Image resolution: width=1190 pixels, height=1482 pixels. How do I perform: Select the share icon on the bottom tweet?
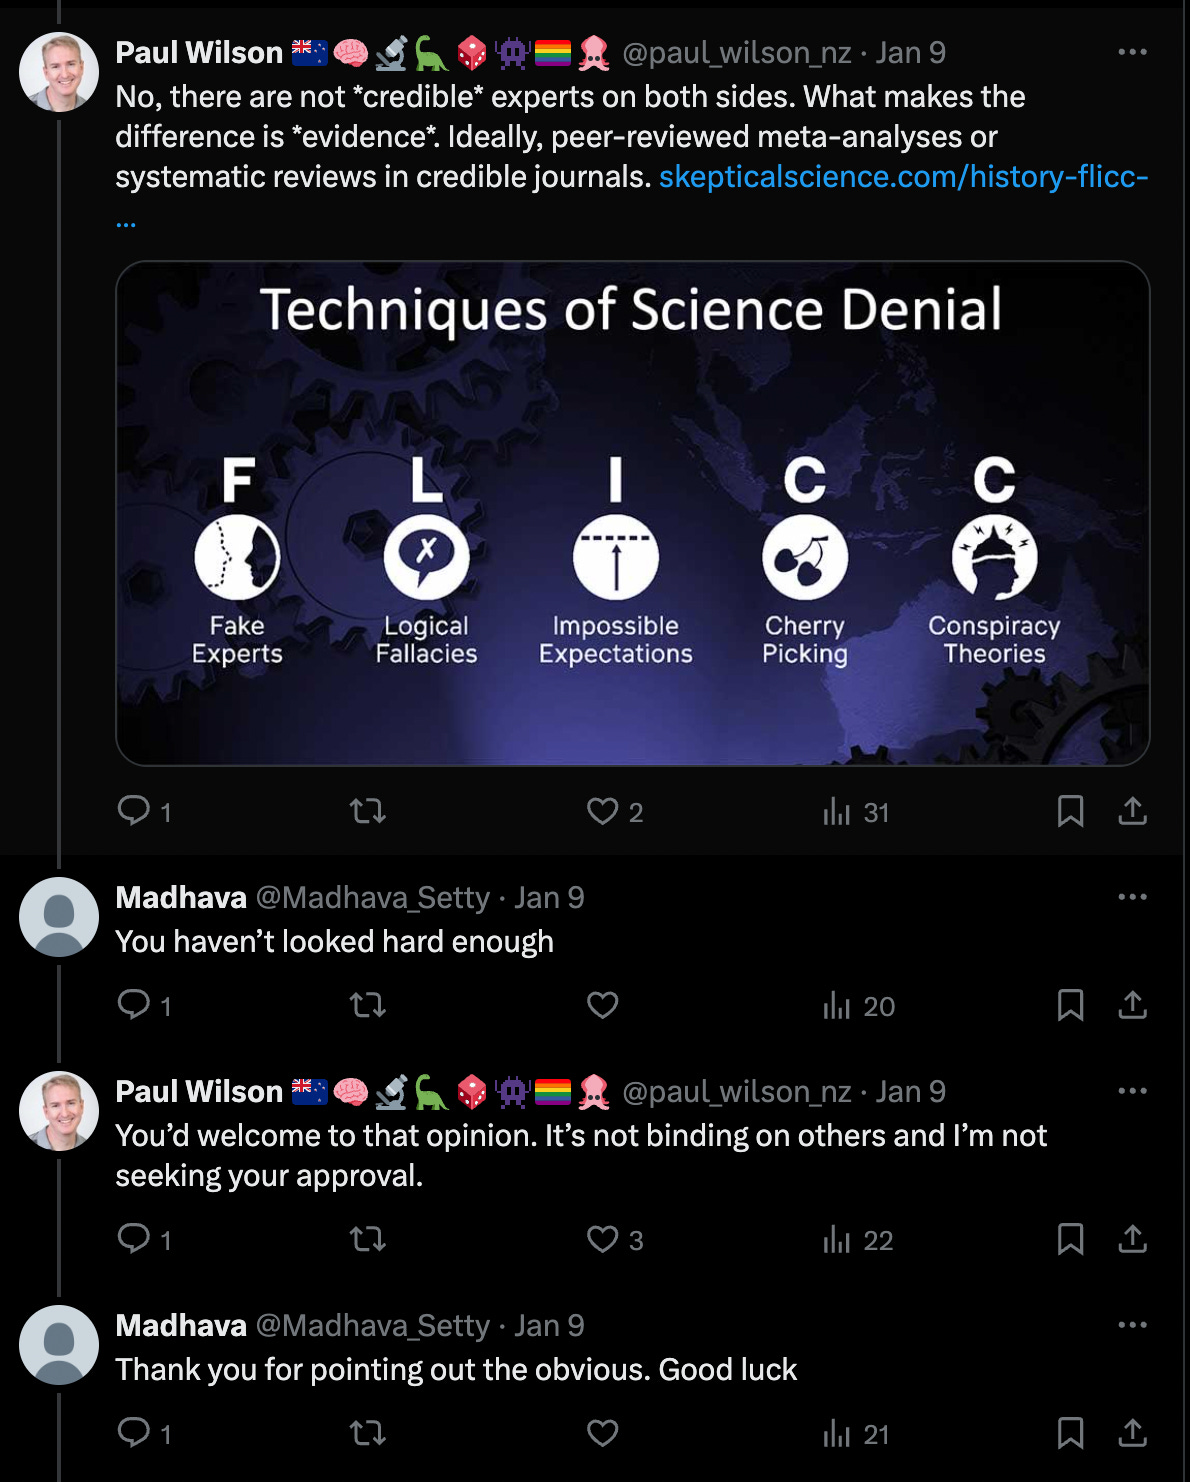coord(1131,1434)
